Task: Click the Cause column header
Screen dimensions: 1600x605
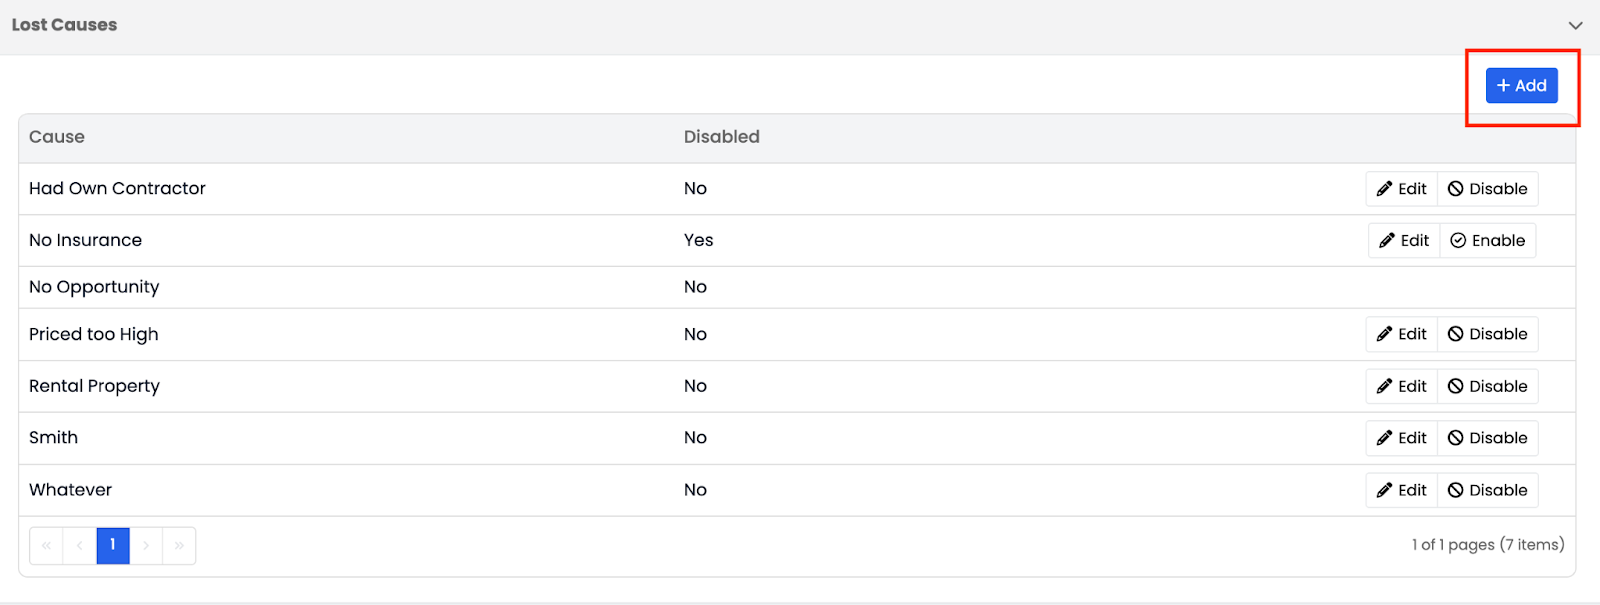Action: 56,137
